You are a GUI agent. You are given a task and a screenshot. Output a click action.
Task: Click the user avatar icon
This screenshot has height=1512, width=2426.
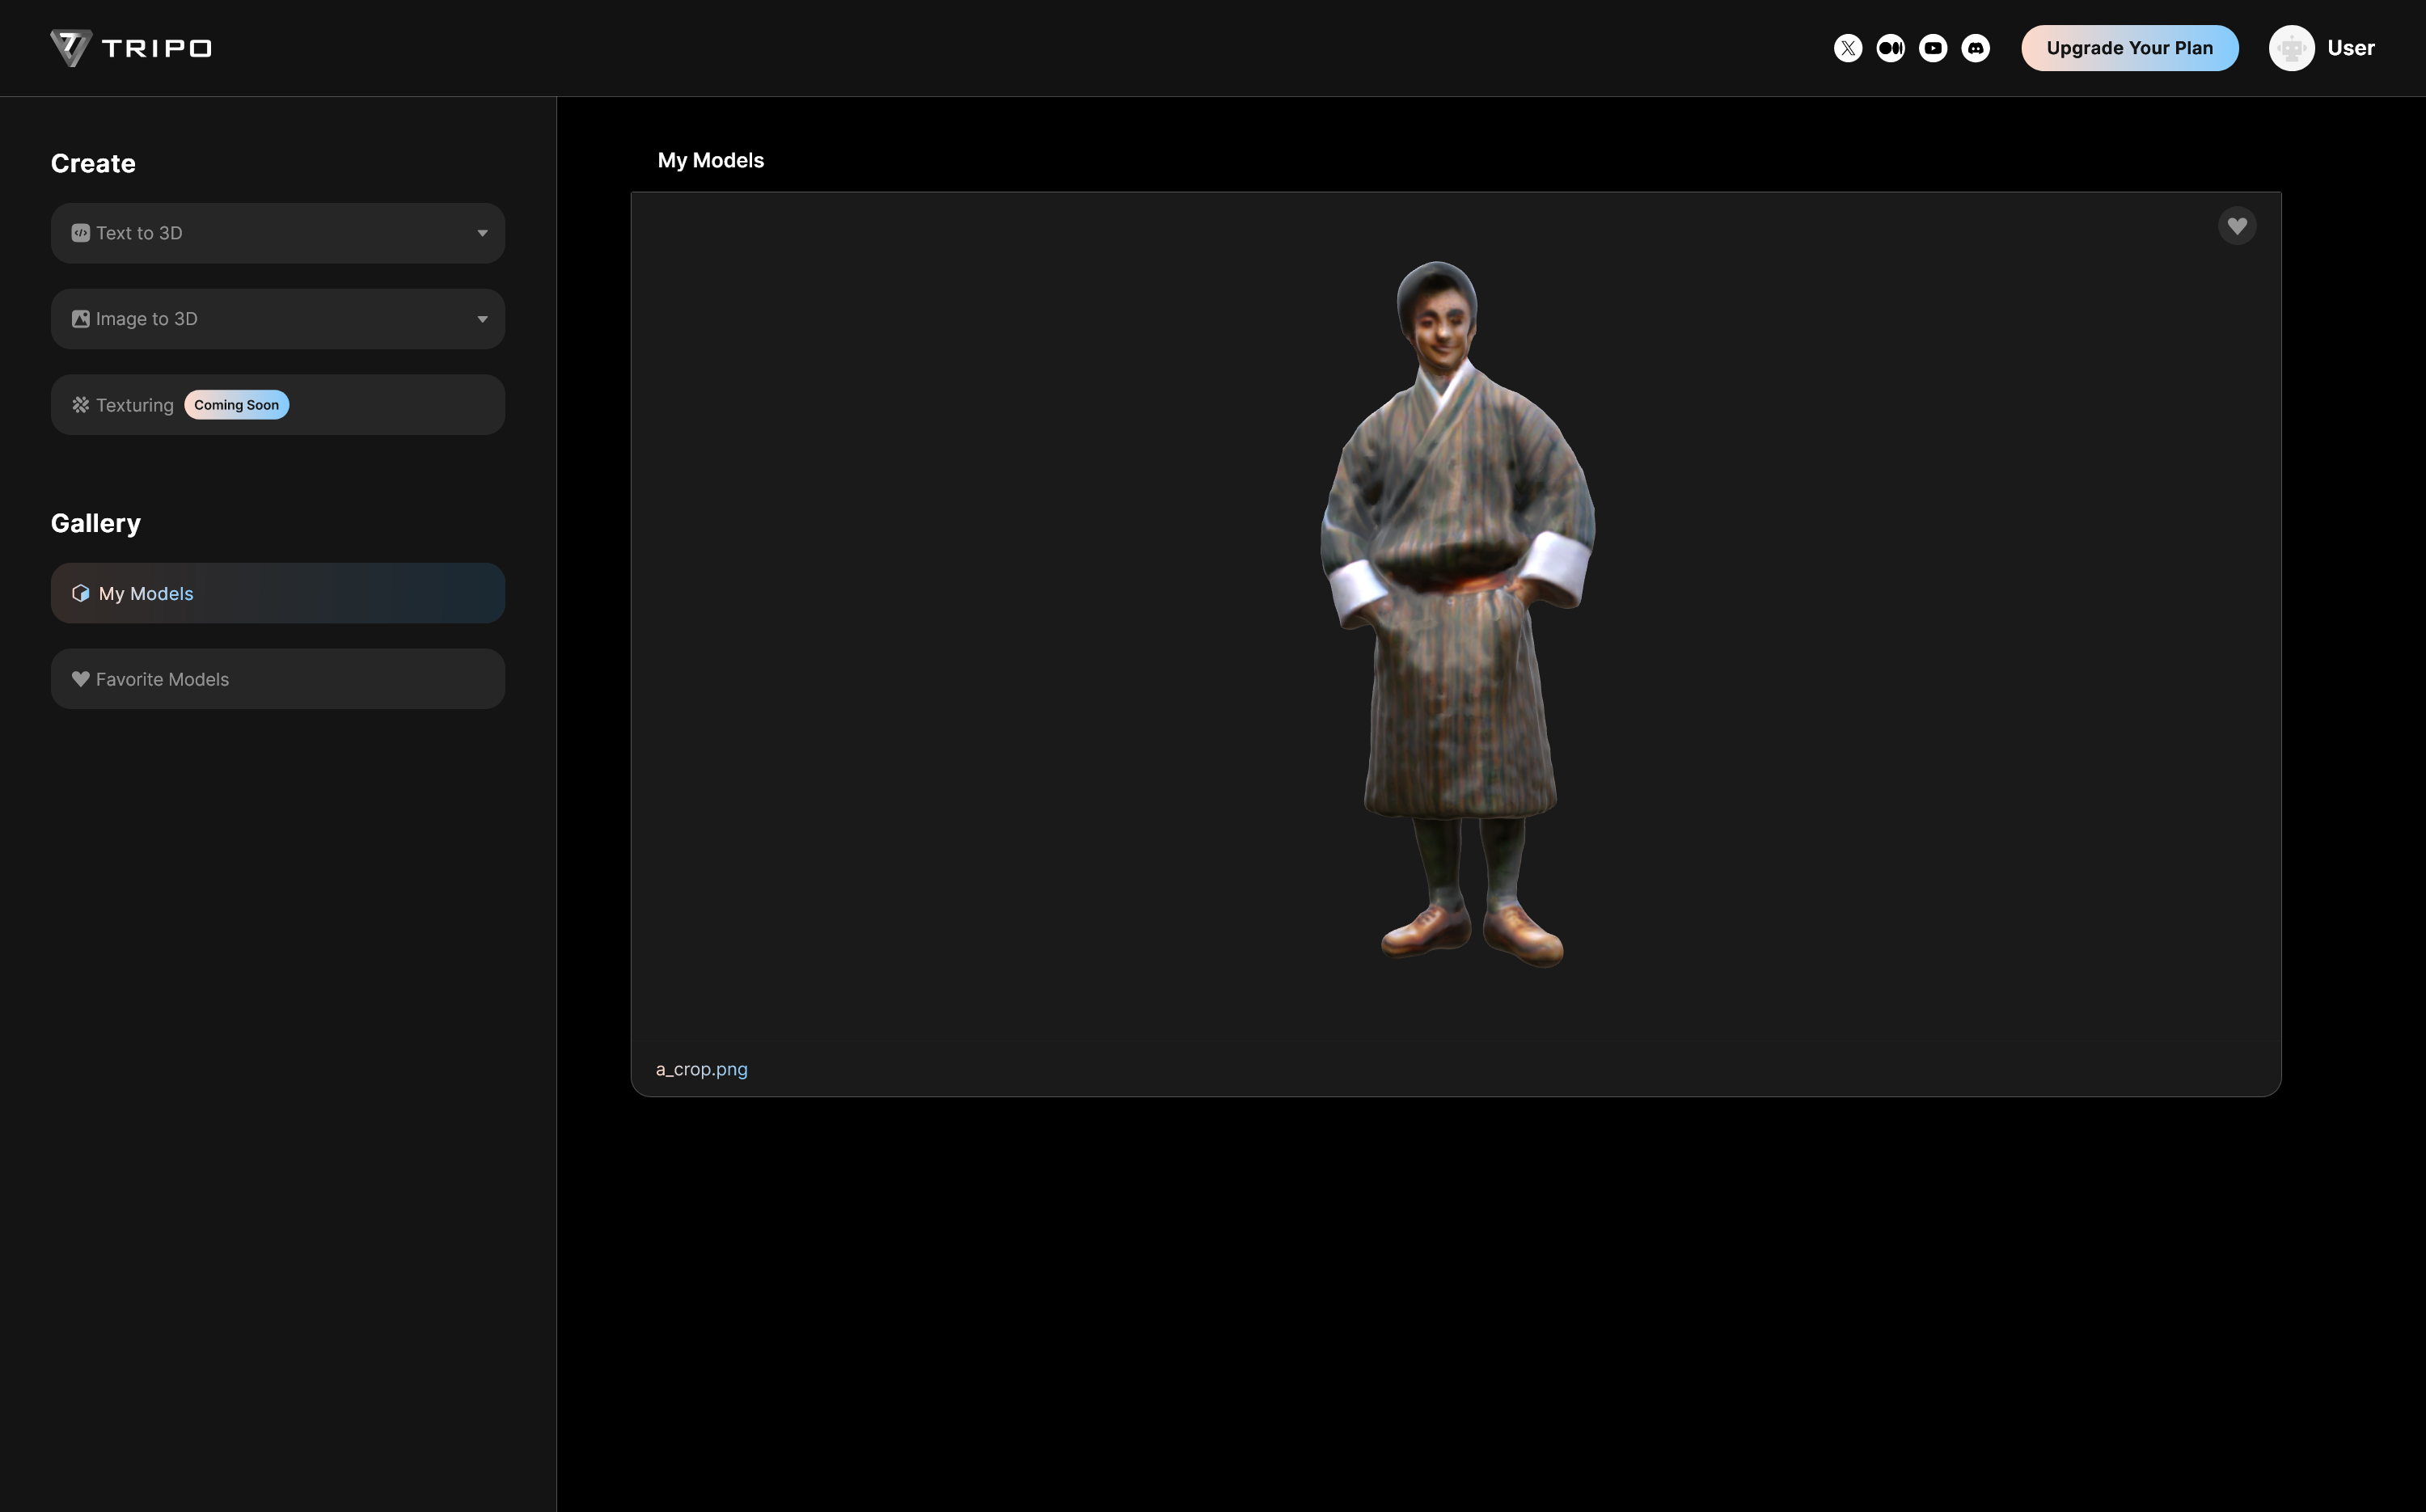point(2291,48)
